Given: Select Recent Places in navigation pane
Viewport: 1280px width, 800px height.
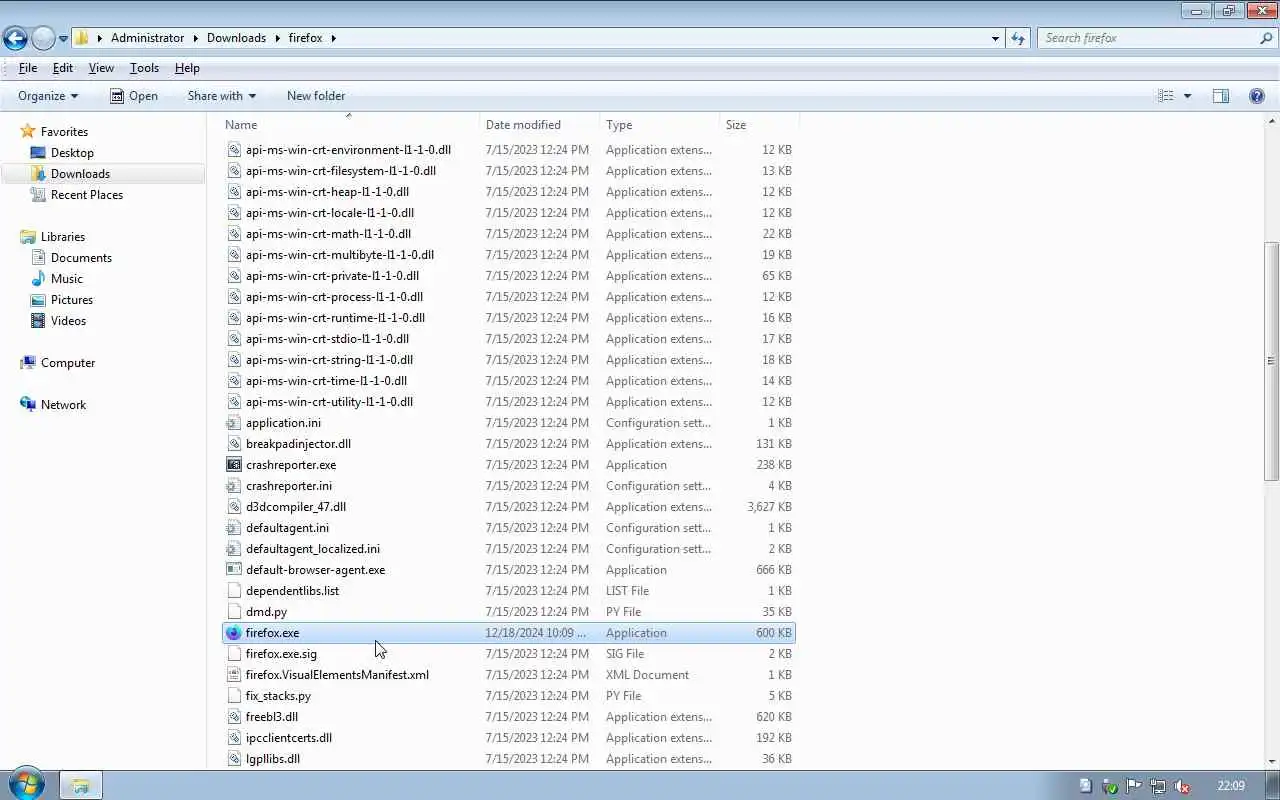Looking at the screenshot, I should pyautogui.click(x=87, y=195).
